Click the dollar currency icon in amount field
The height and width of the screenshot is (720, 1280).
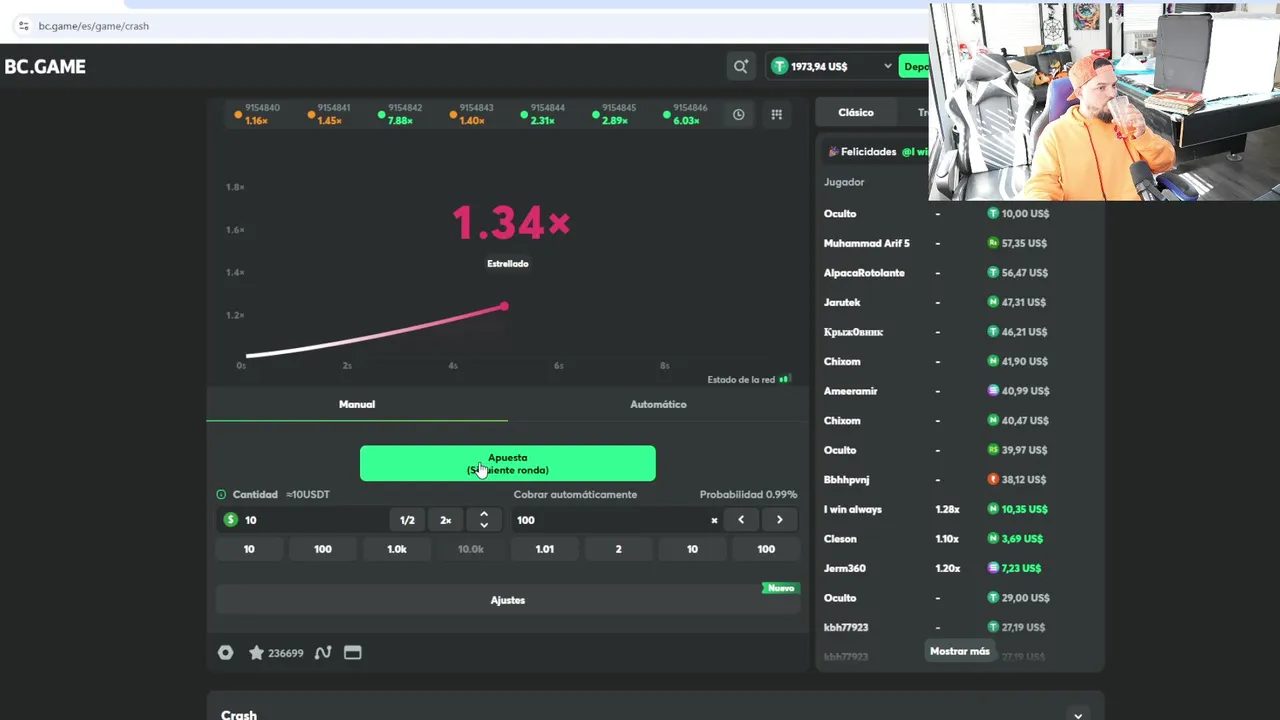coord(231,520)
